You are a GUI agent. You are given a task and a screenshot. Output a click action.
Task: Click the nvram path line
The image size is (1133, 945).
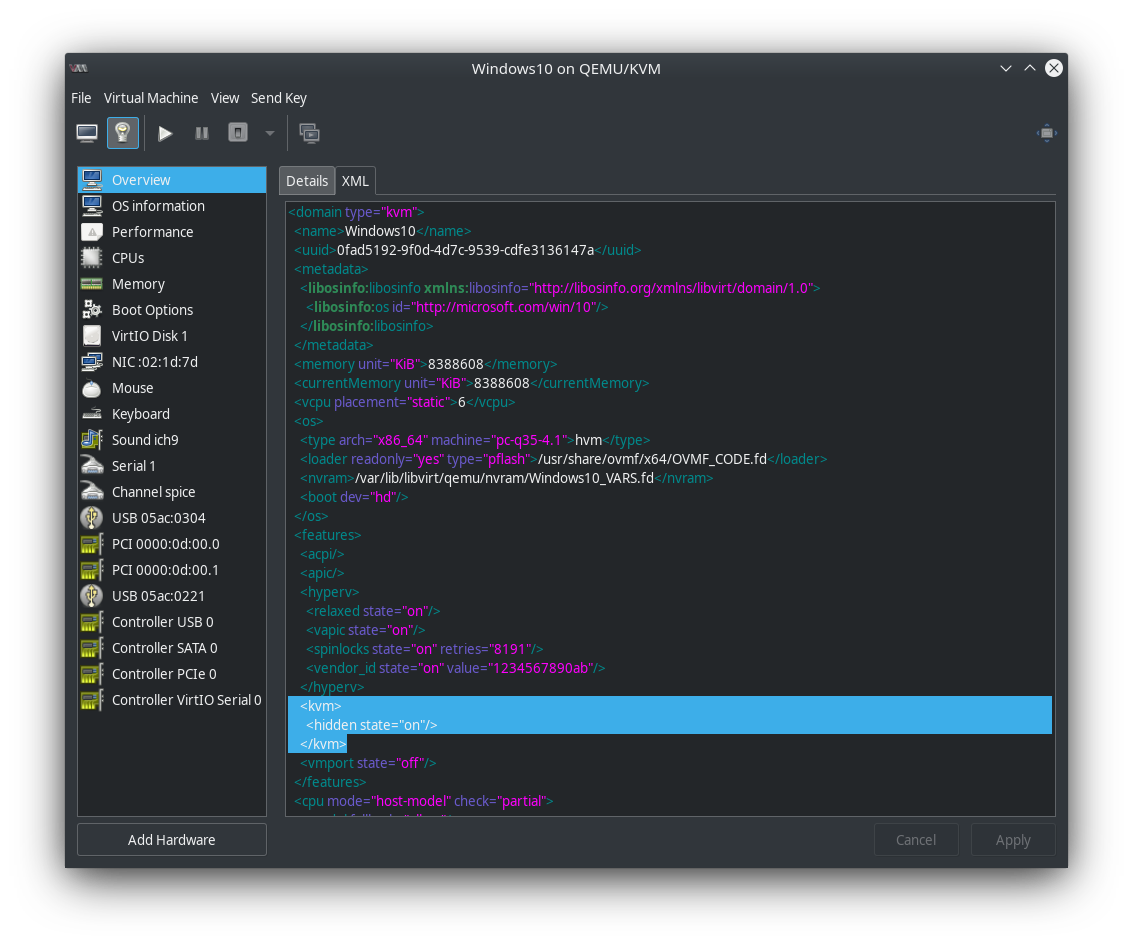(x=507, y=478)
